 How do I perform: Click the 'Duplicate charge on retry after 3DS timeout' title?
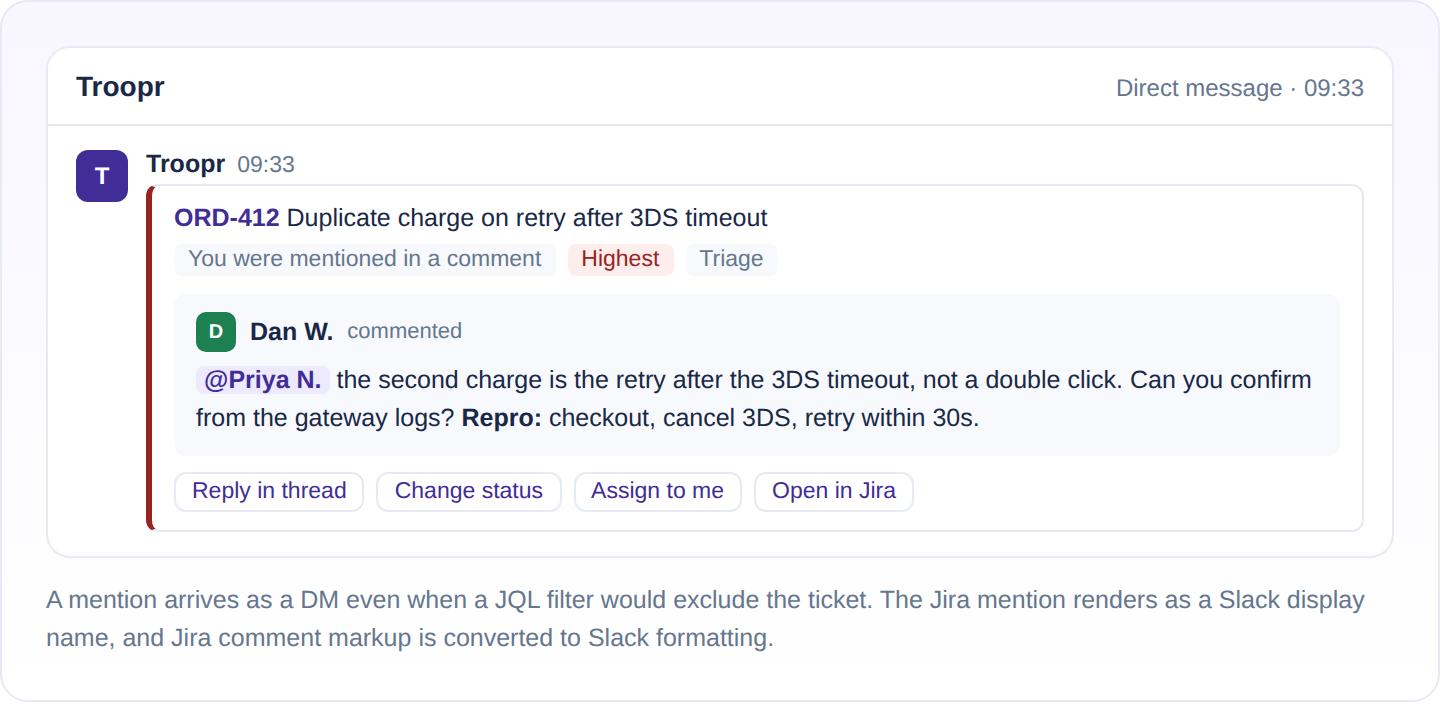pyautogui.click(x=527, y=218)
